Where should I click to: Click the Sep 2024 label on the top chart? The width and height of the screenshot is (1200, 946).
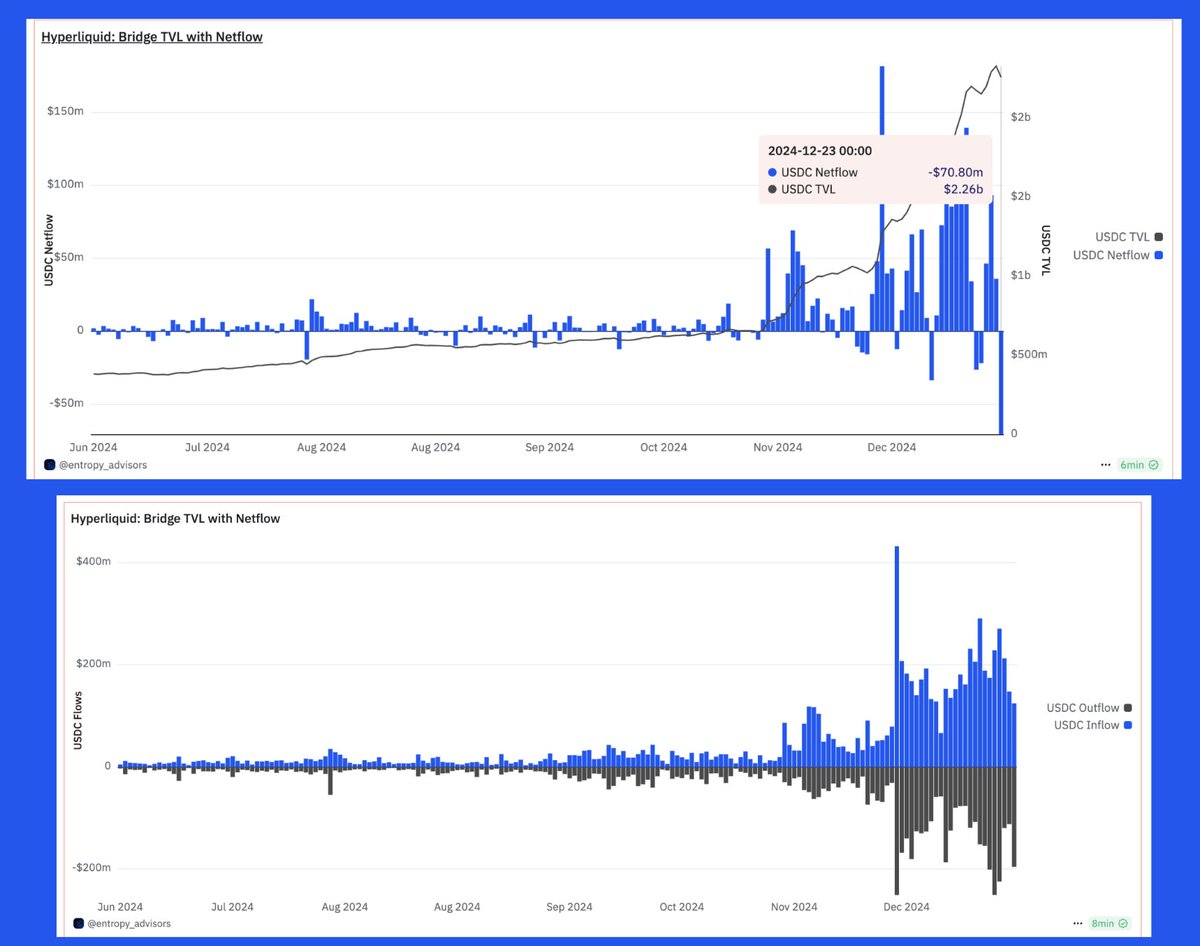coord(551,447)
